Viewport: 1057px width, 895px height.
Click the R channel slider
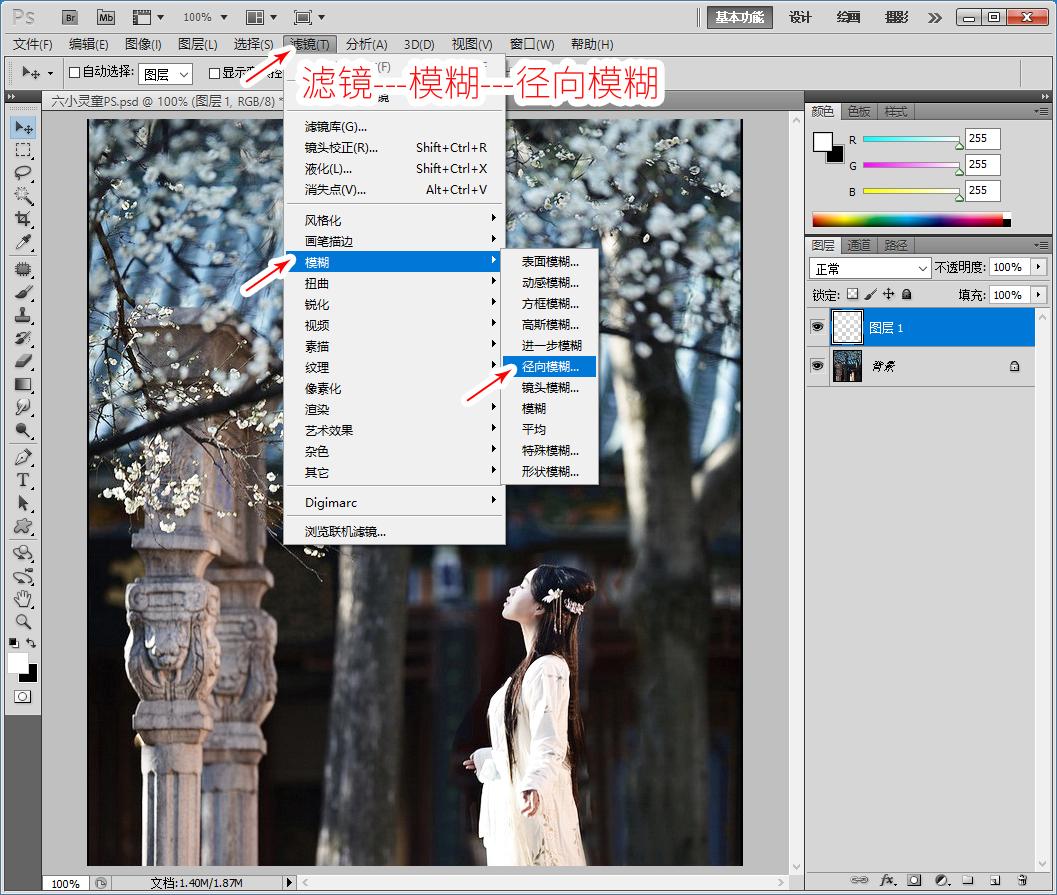pyautogui.click(x=911, y=139)
